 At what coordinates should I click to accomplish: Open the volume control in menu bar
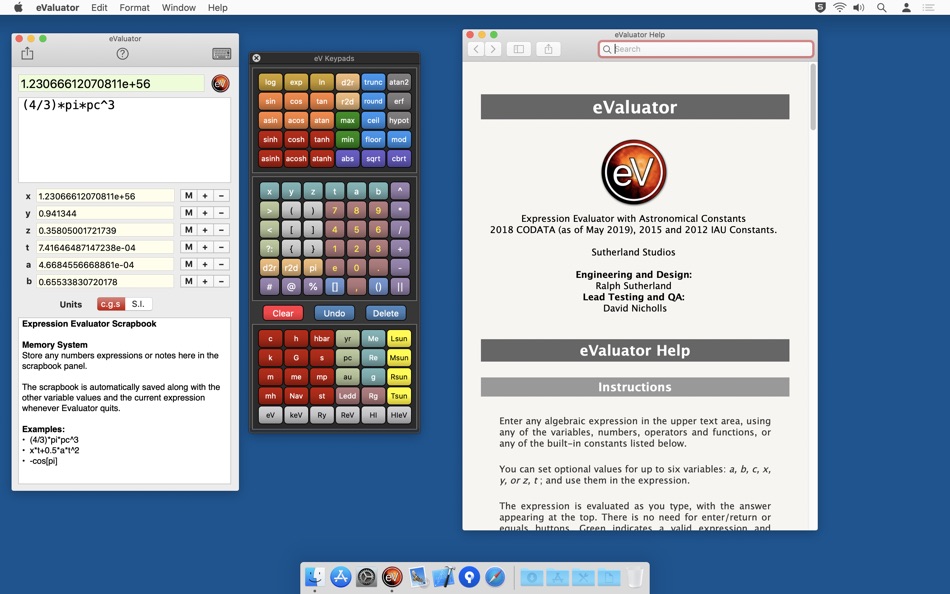coord(859,7)
